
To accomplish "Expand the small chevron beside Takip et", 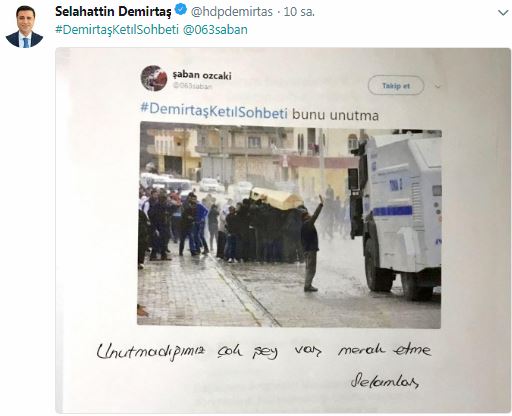I will point(438,86).
